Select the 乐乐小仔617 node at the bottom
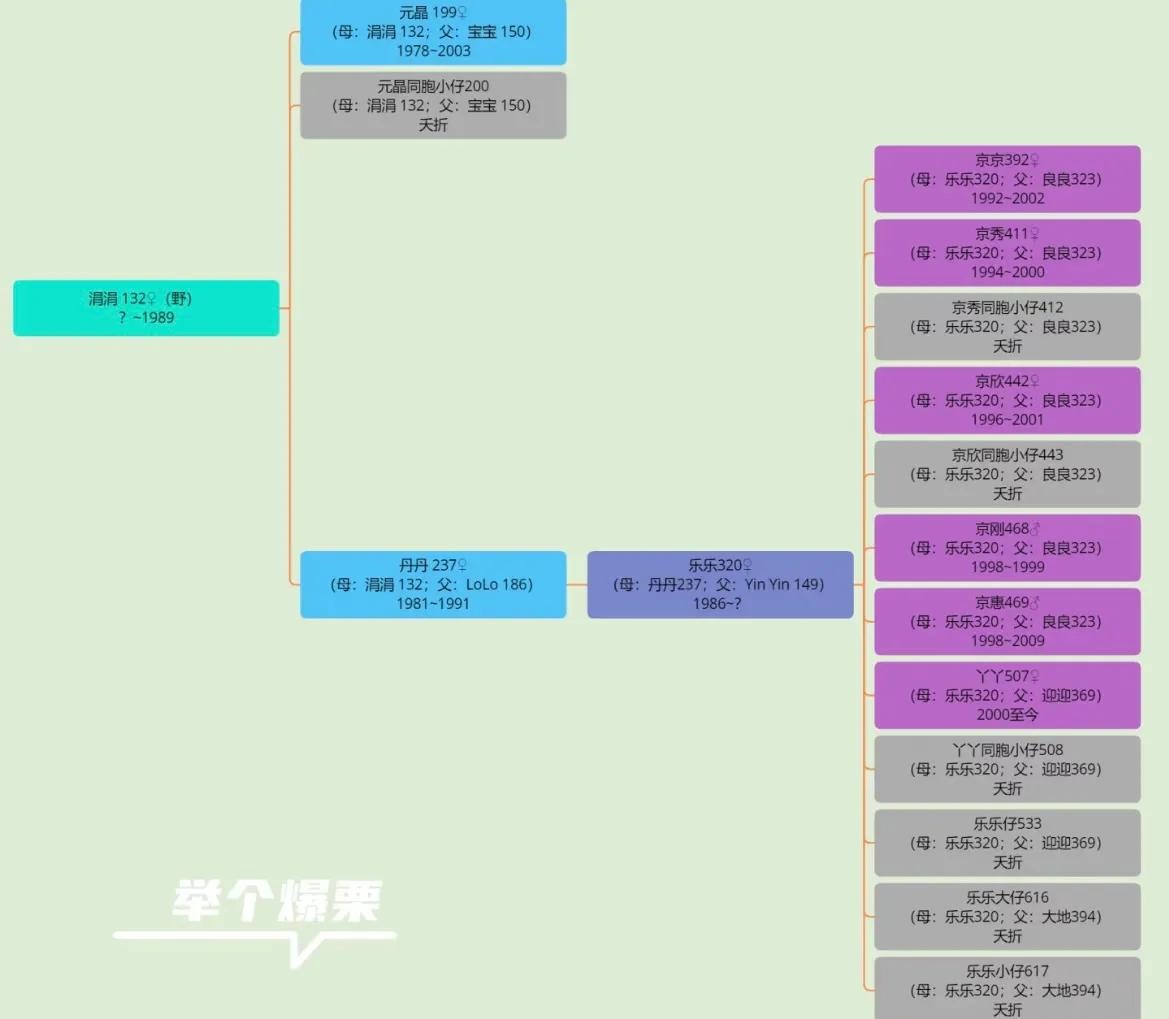Viewport: 1169px width, 1019px height. pyautogui.click(x=1007, y=988)
